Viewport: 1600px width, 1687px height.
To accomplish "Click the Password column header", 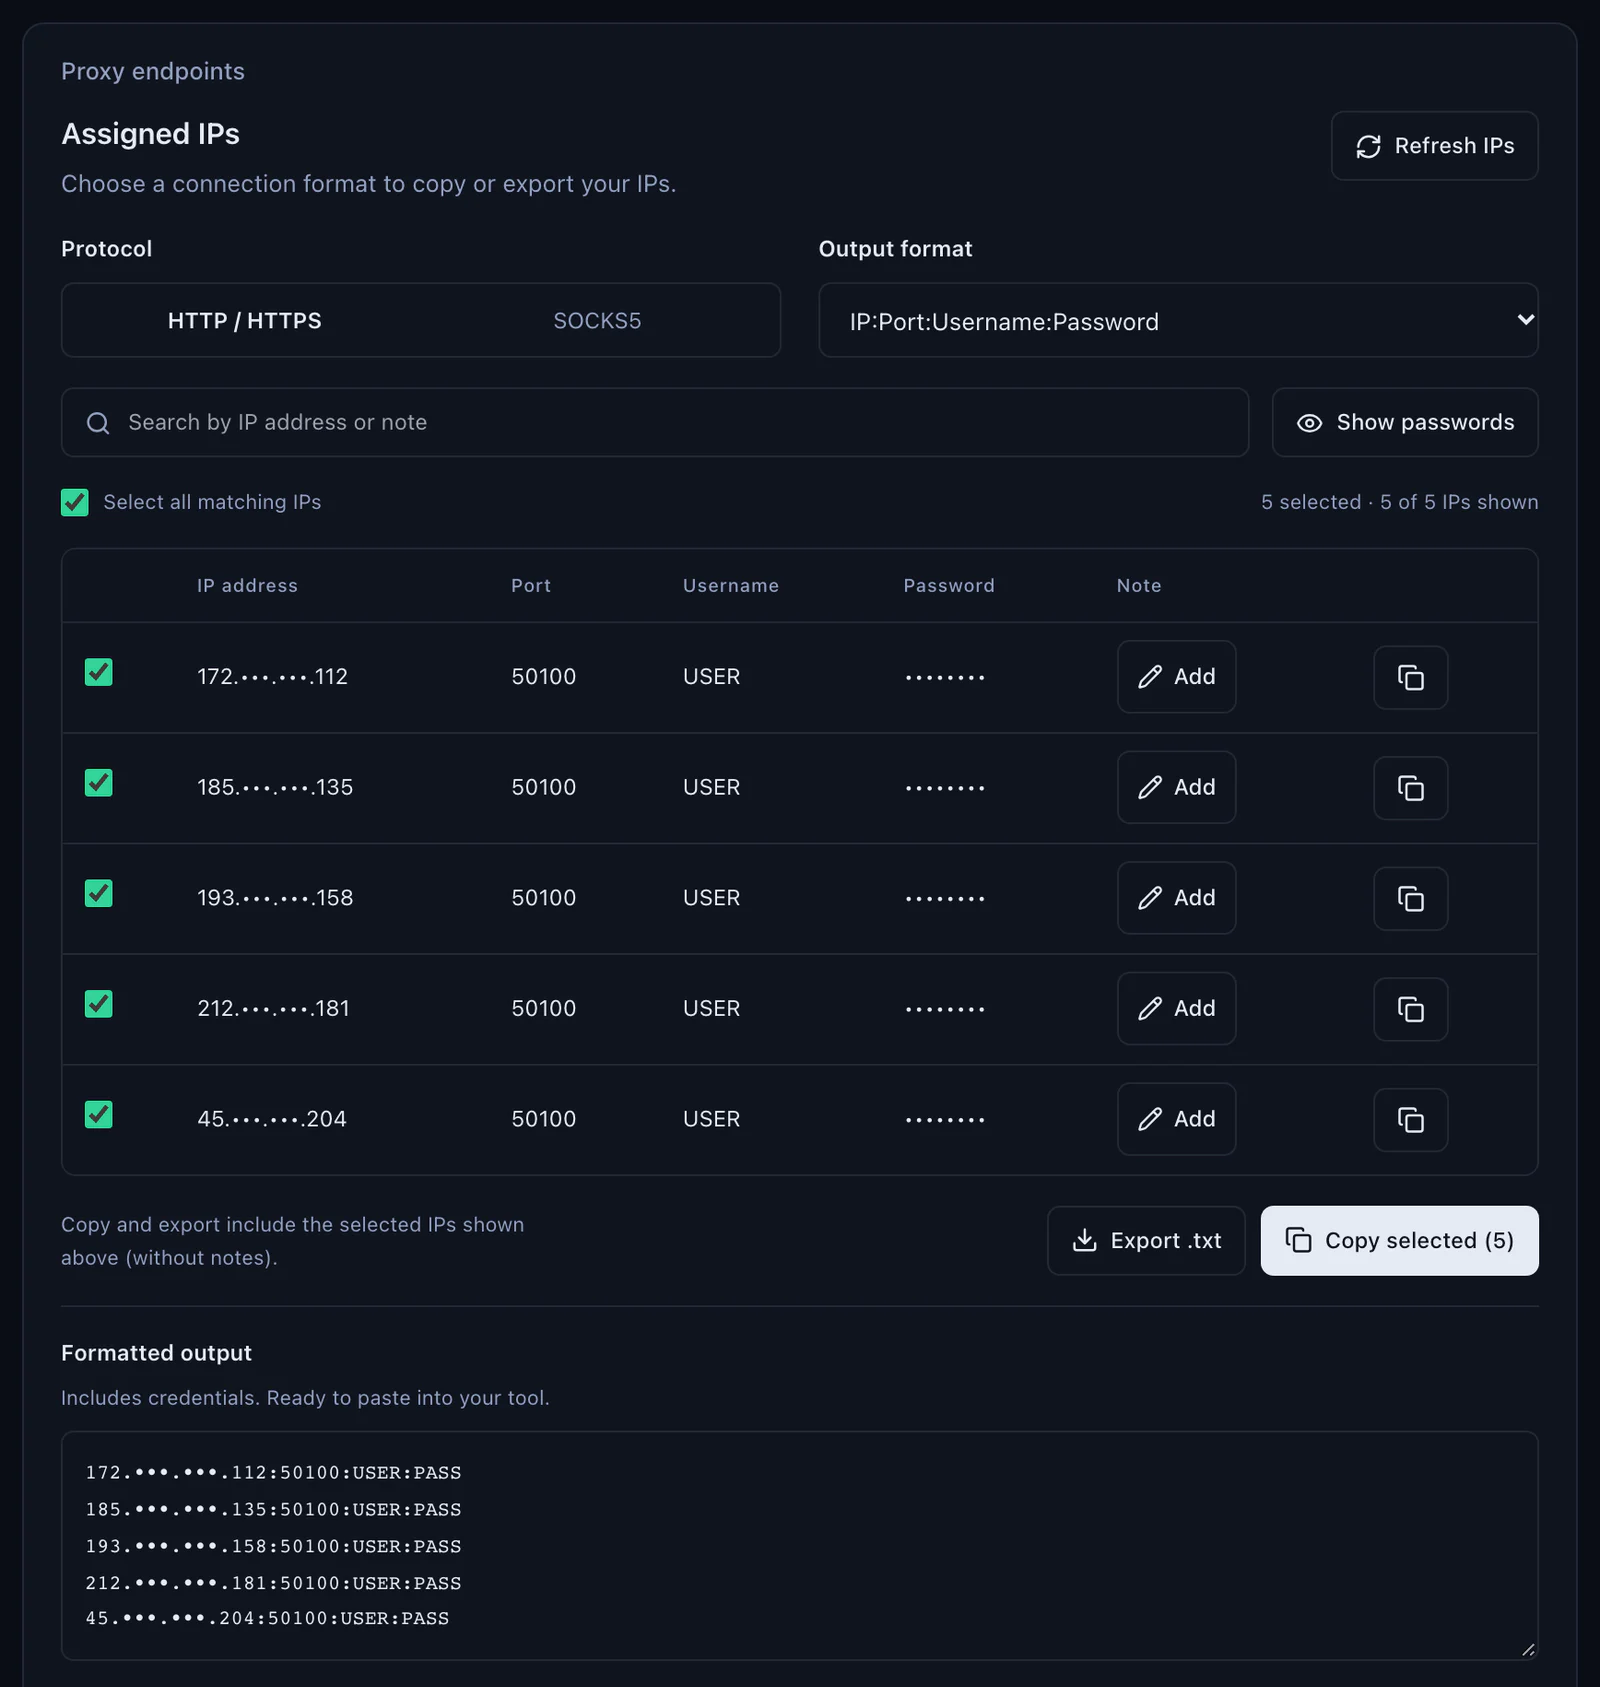I will [949, 586].
